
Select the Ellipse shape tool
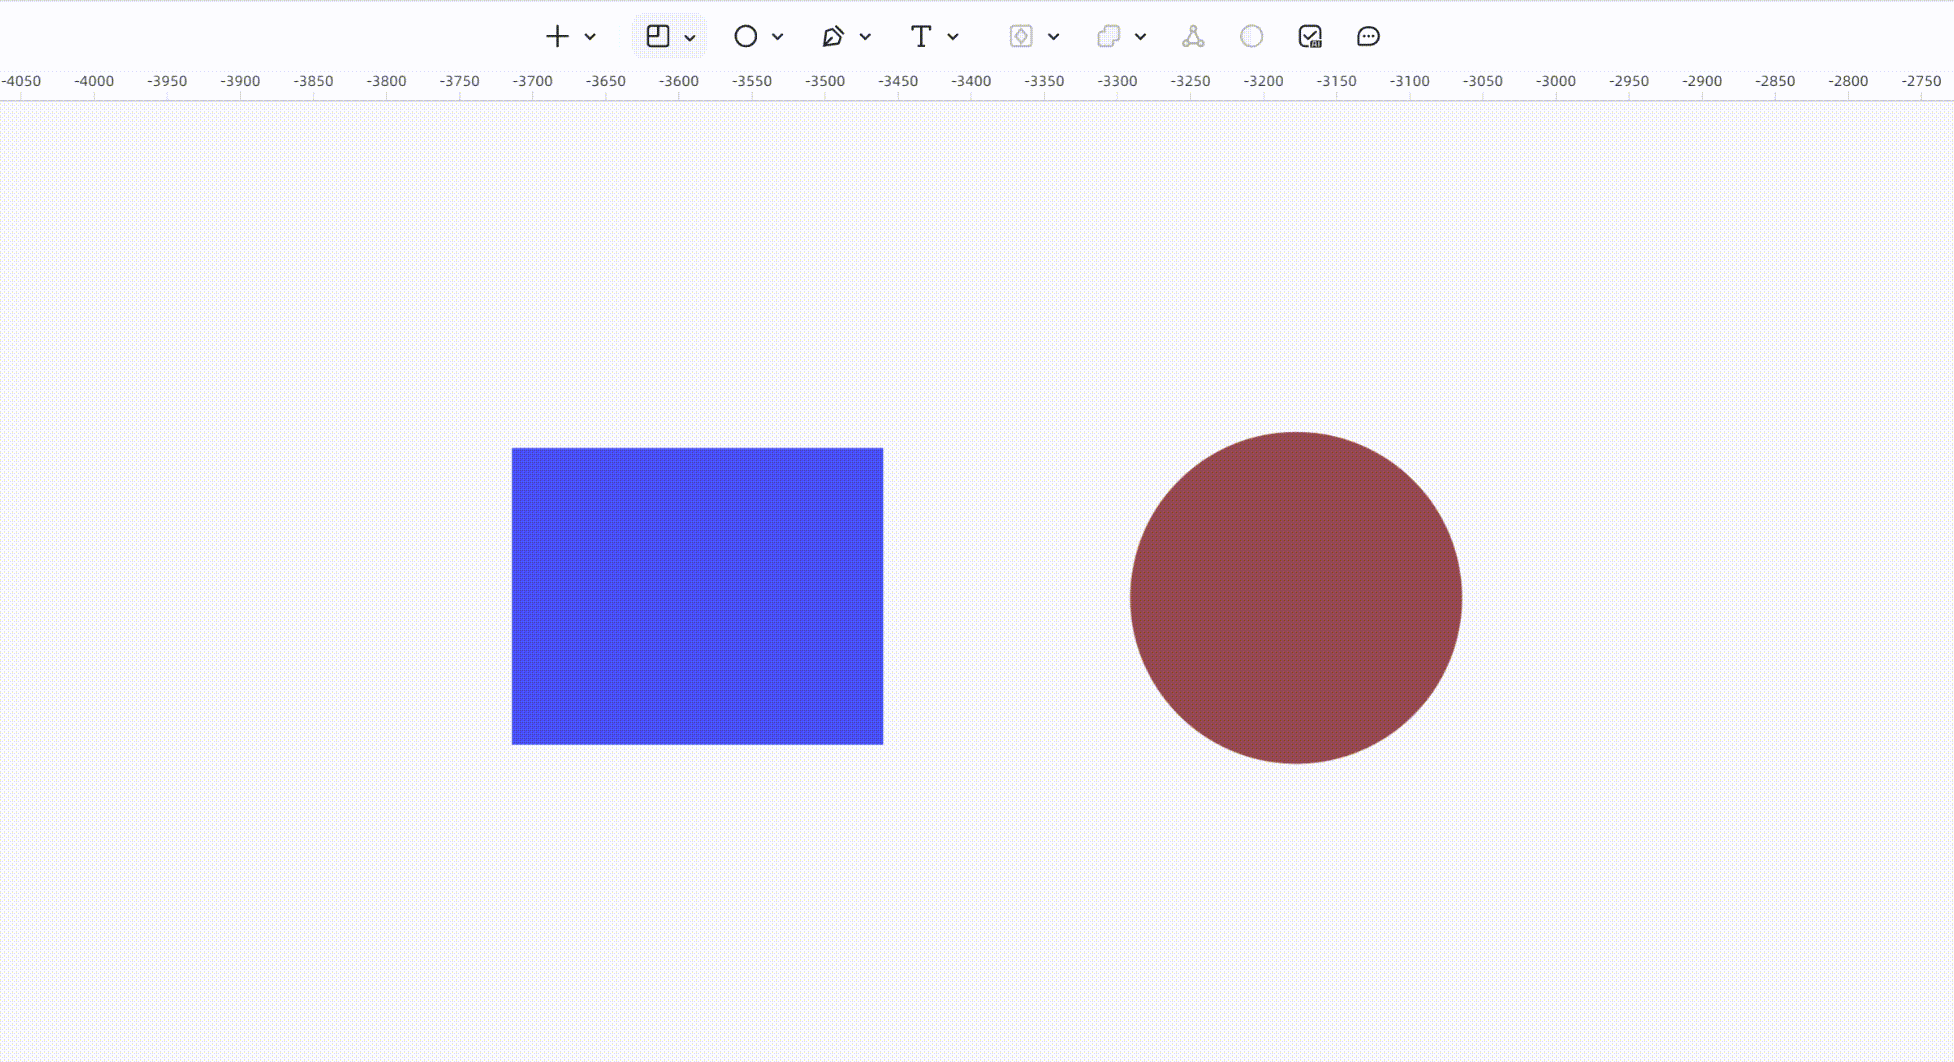(x=746, y=37)
